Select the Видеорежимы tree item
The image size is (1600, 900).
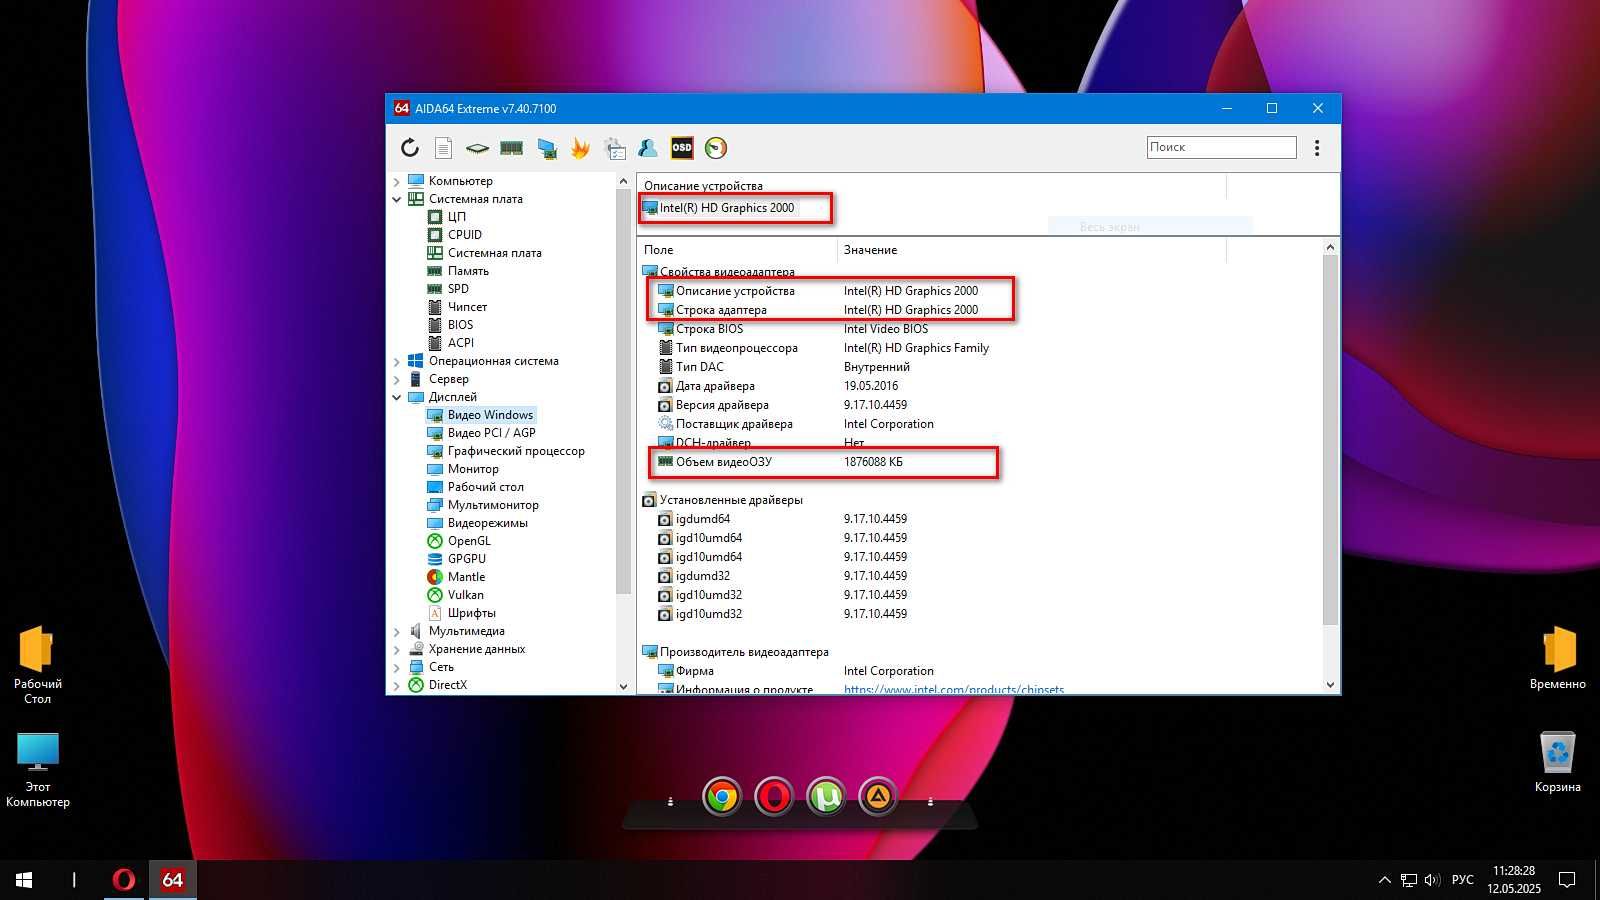coord(487,523)
